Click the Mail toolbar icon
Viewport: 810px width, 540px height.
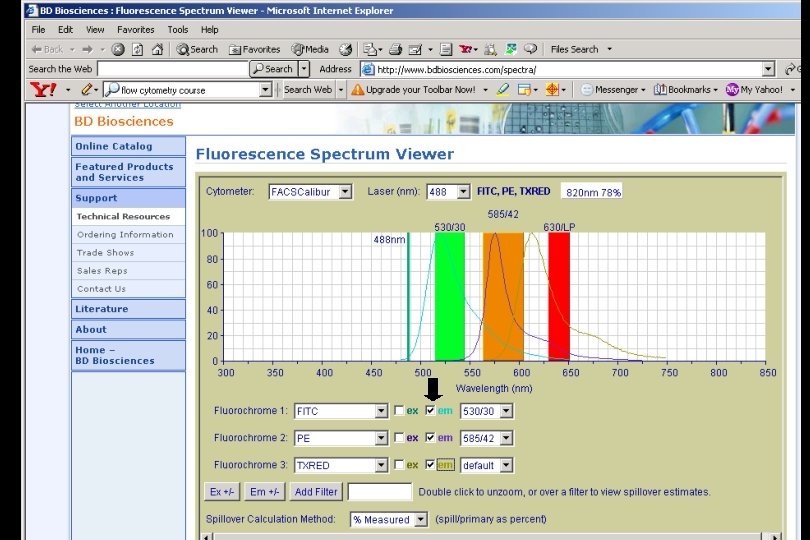coord(370,50)
